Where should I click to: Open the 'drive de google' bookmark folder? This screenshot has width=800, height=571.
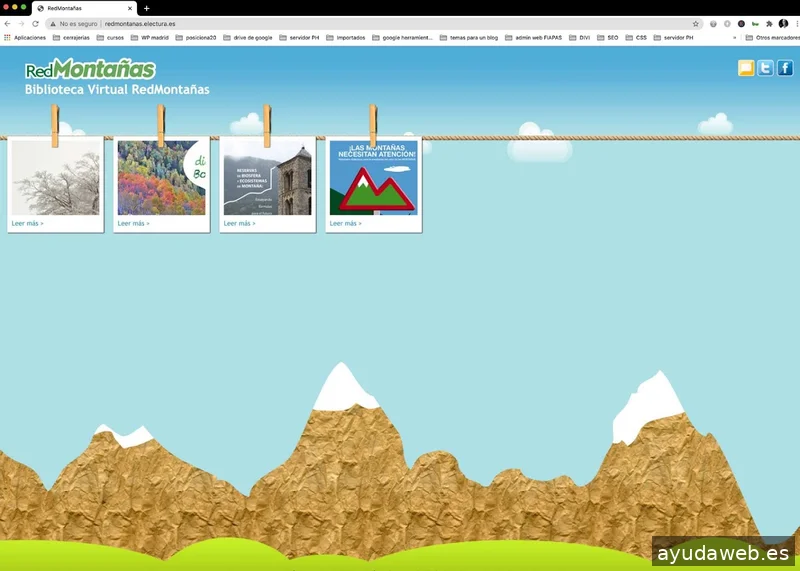[x=247, y=37]
